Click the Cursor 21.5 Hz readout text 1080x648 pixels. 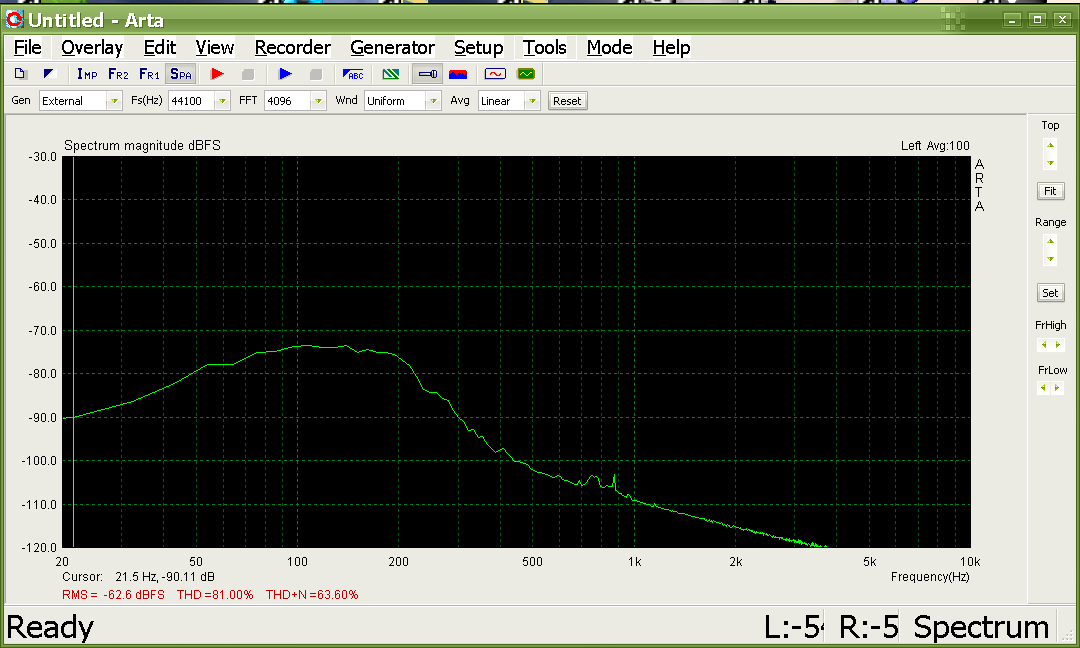[138, 577]
